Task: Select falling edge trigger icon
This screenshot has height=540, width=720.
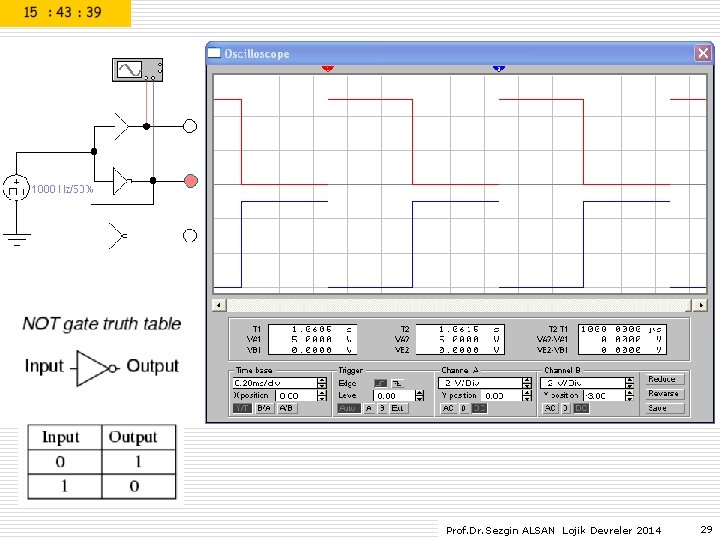Action: (398, 383)
